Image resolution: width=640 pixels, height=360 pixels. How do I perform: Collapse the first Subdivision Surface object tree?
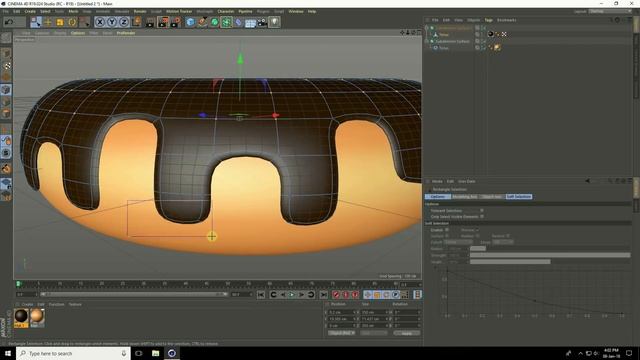(x=427, y=28)
